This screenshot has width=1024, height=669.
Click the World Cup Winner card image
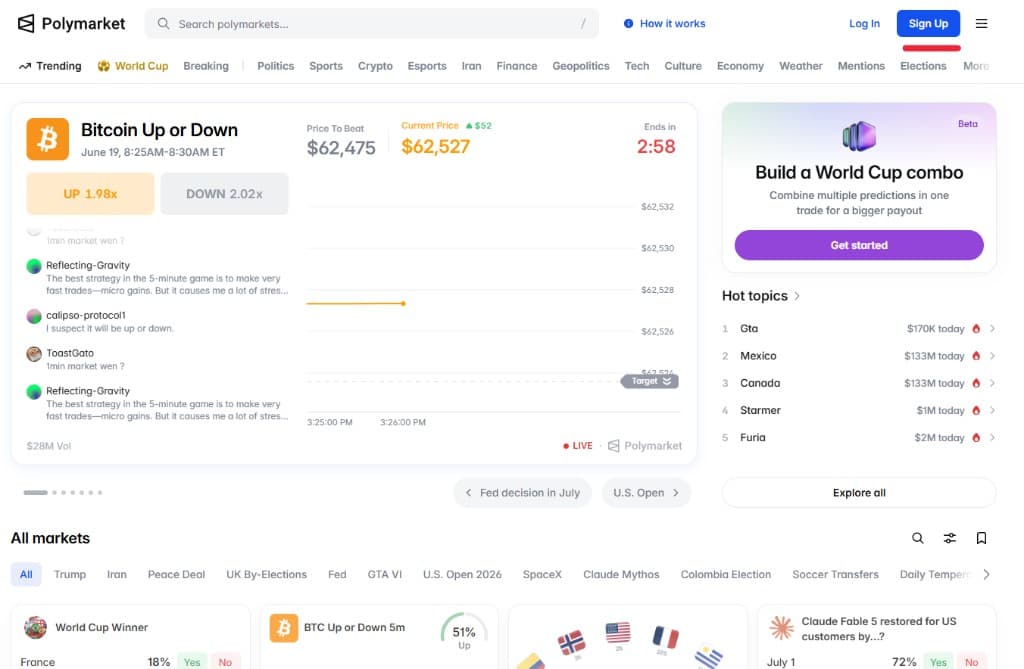pos(36,628)
